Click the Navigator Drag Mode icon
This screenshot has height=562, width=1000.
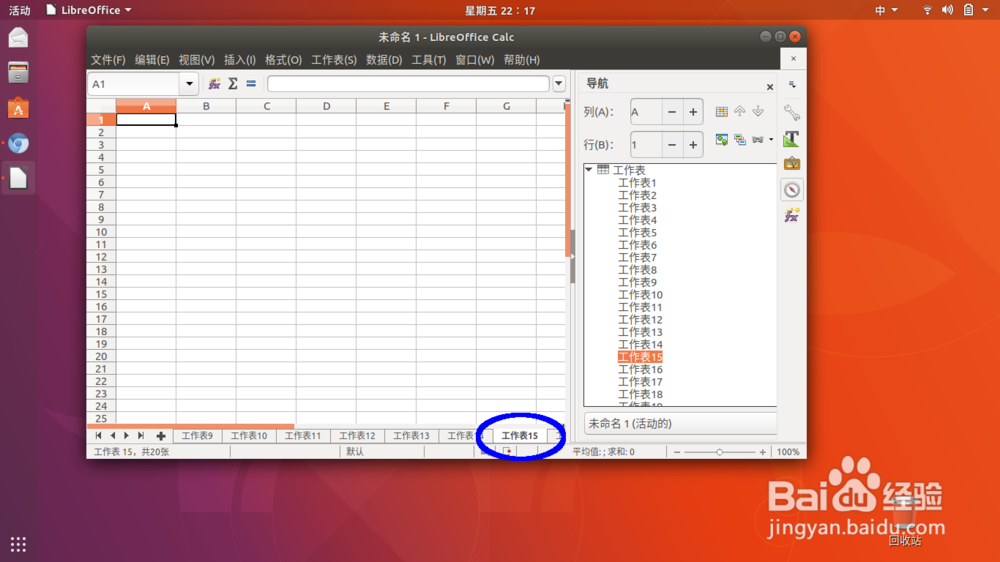coord(758,140)
